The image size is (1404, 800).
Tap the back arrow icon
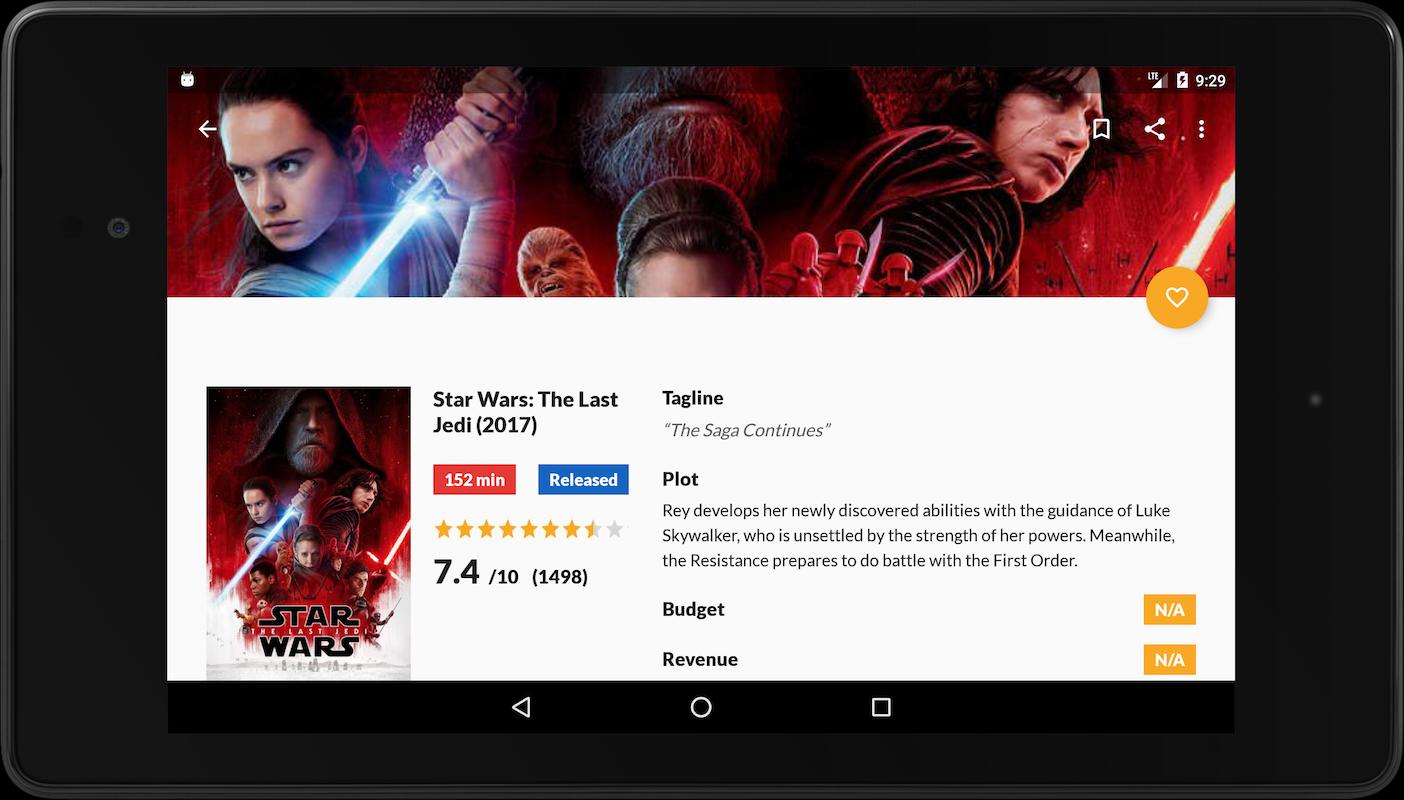point(207,129)
